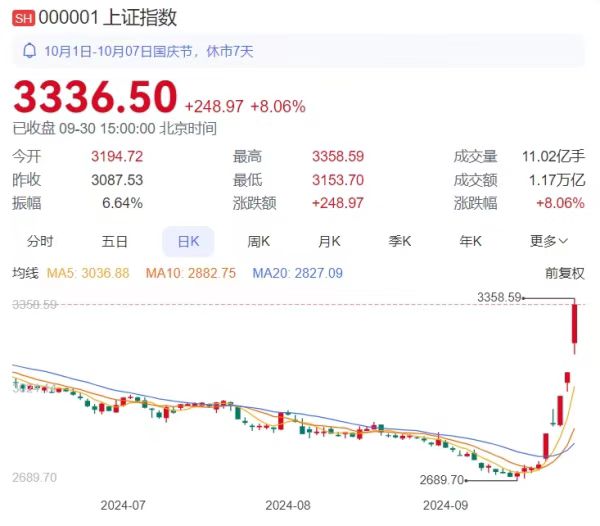Open the 前复权 adjustment selector
Screen dimensions: 600x526
pos(564,272)
